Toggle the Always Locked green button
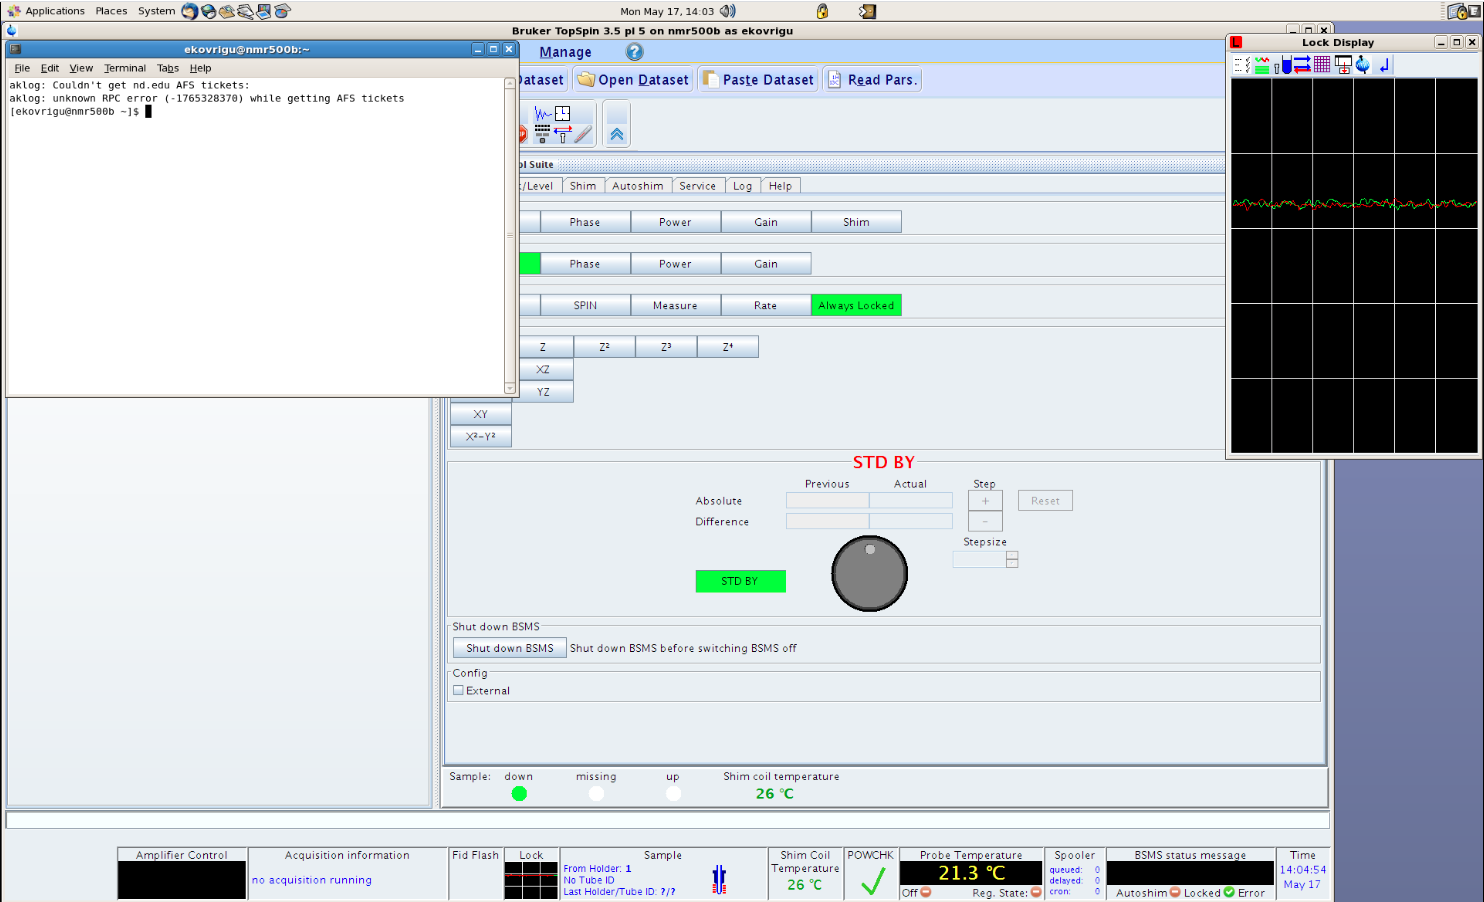This screenshot has height=902, width=1484. click(856, 305)
